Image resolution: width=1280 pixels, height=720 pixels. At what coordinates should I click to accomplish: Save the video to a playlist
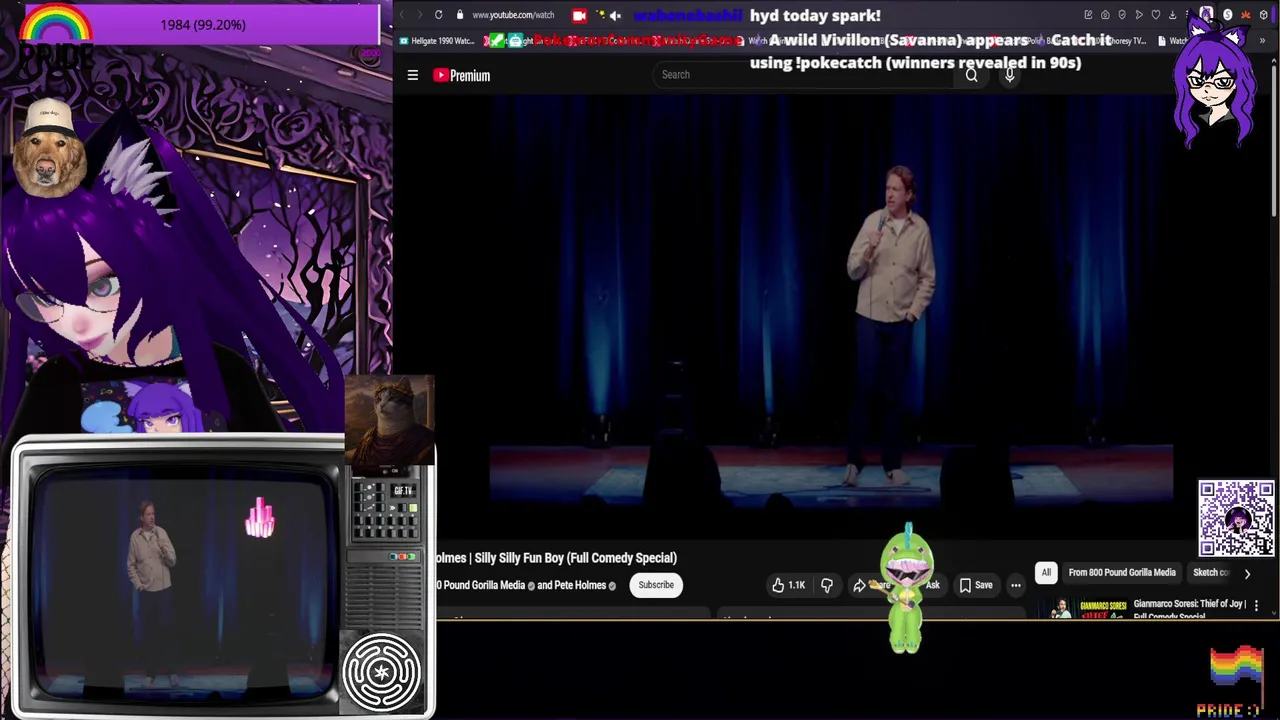click(x=975, y=585)
